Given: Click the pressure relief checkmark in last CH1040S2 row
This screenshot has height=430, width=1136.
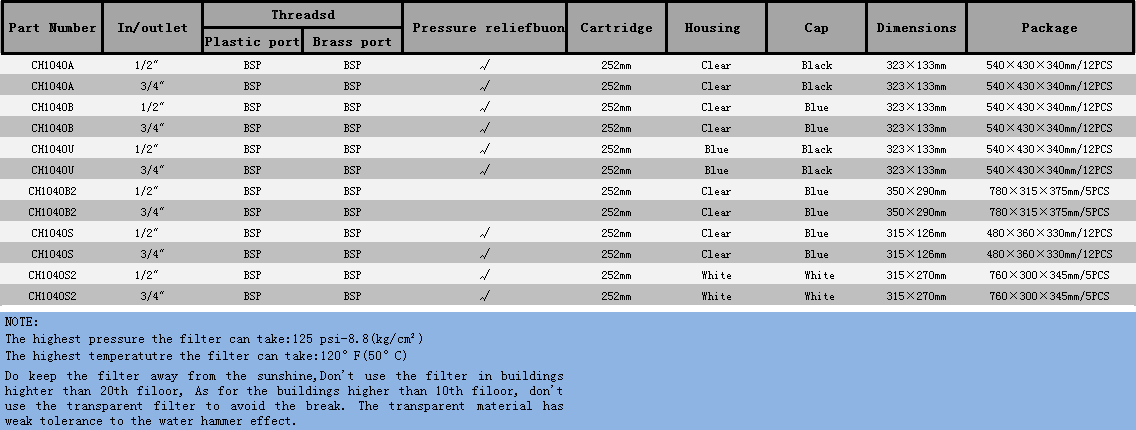Looking at the screenshot, I should (485, 296).
